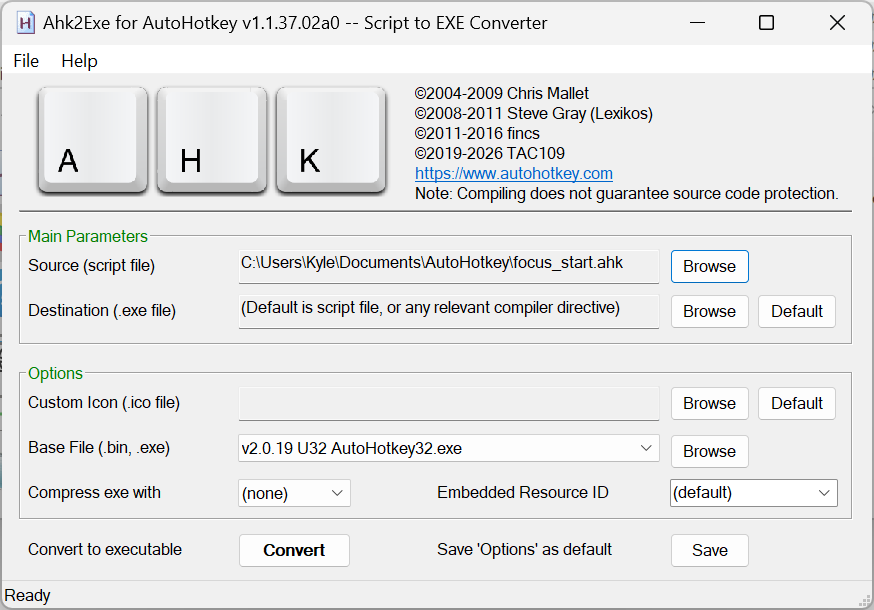Save Options as default with Save button

pyautogui.click(x=709, y=550)
